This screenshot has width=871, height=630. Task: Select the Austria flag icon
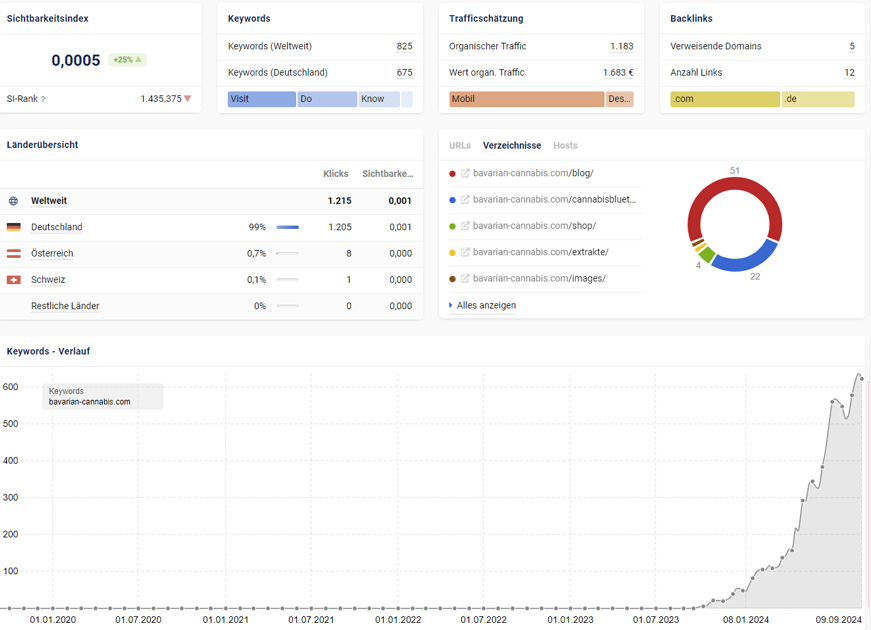coord(14,254)
